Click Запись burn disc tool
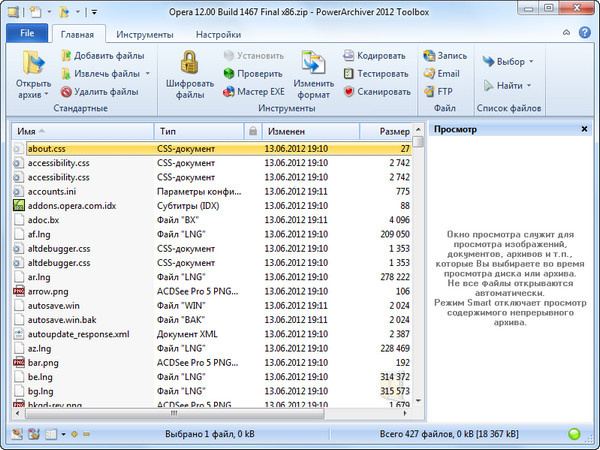Screen dimensions: 600x450 [x=445, y=56]
